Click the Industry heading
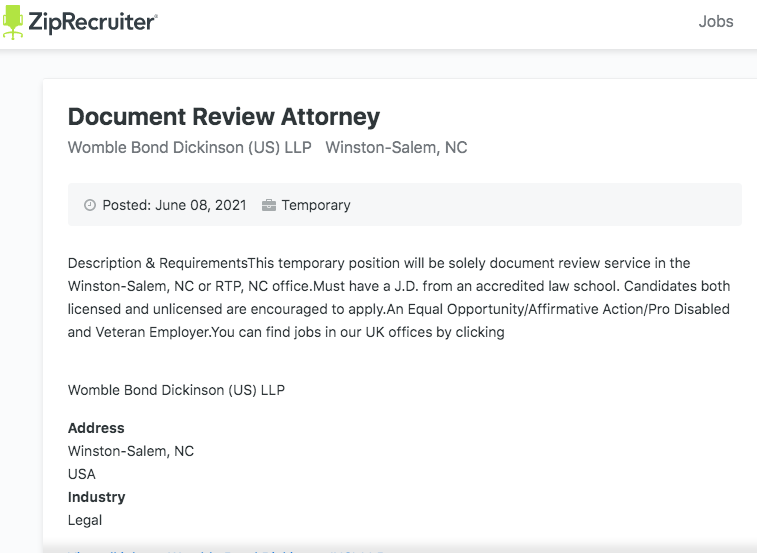757x553 pixels. click(x=96, y=497)
